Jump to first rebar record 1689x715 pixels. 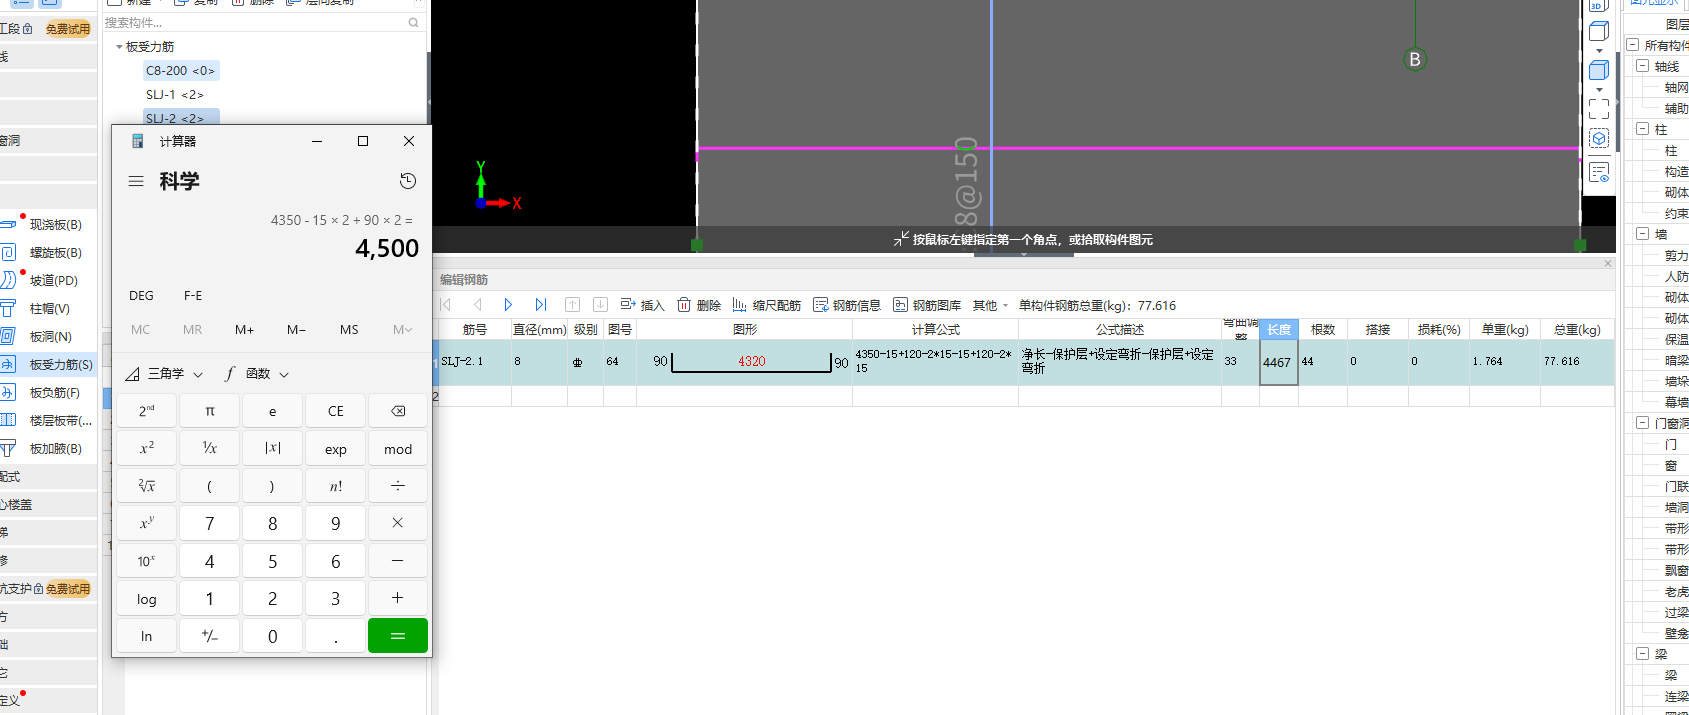446,305
